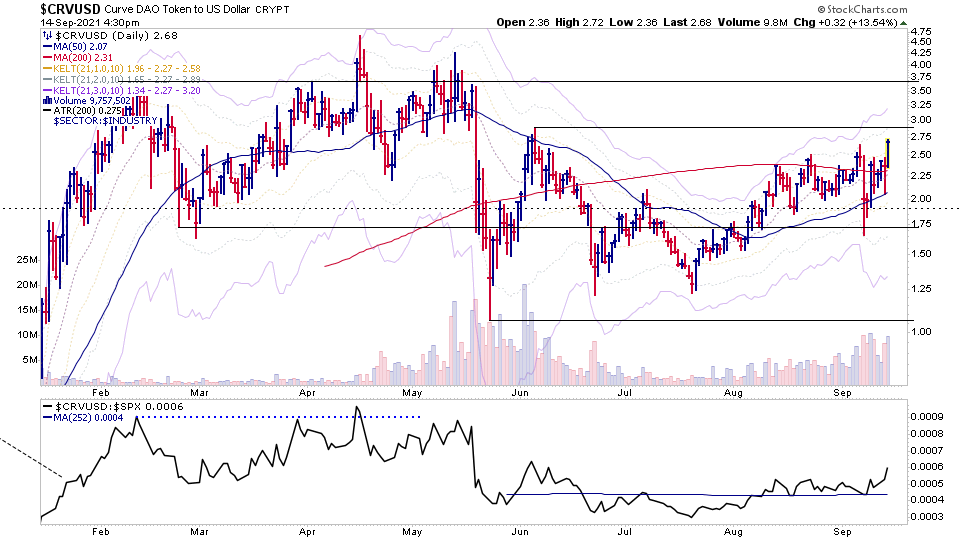960x540 pixels.
Task: Click the green up-arrow after Chg value
Action: [903, 23]
